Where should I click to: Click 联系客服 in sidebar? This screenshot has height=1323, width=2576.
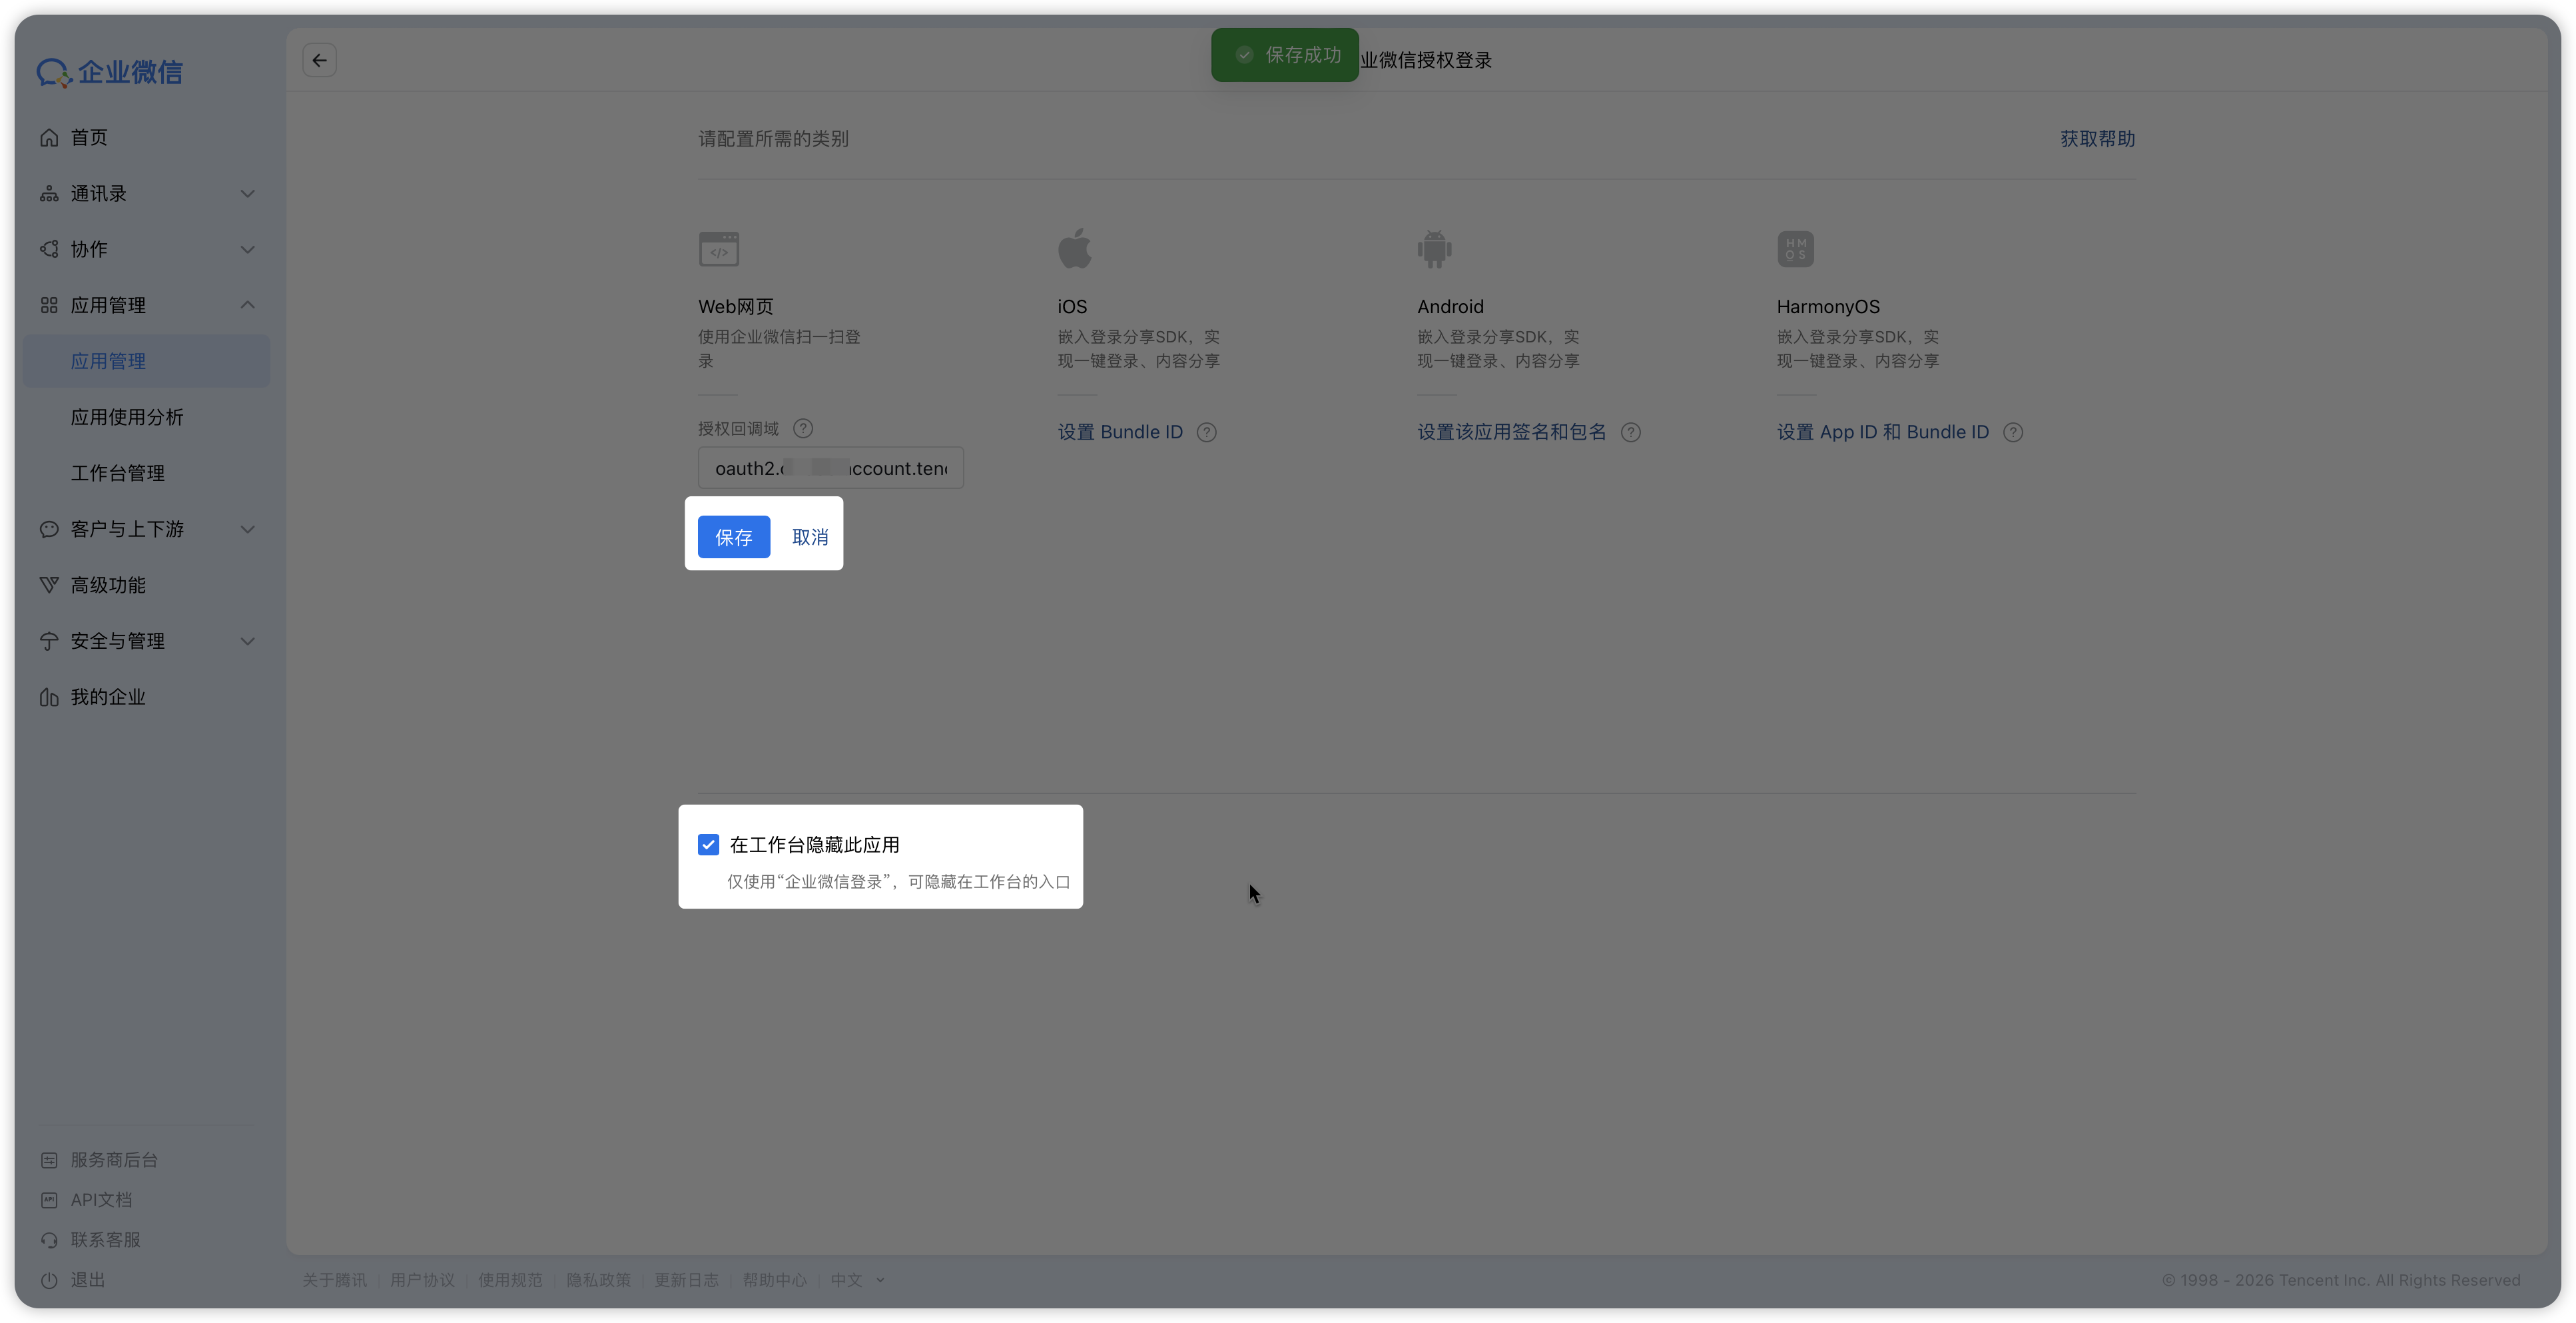coord(105,1240)
